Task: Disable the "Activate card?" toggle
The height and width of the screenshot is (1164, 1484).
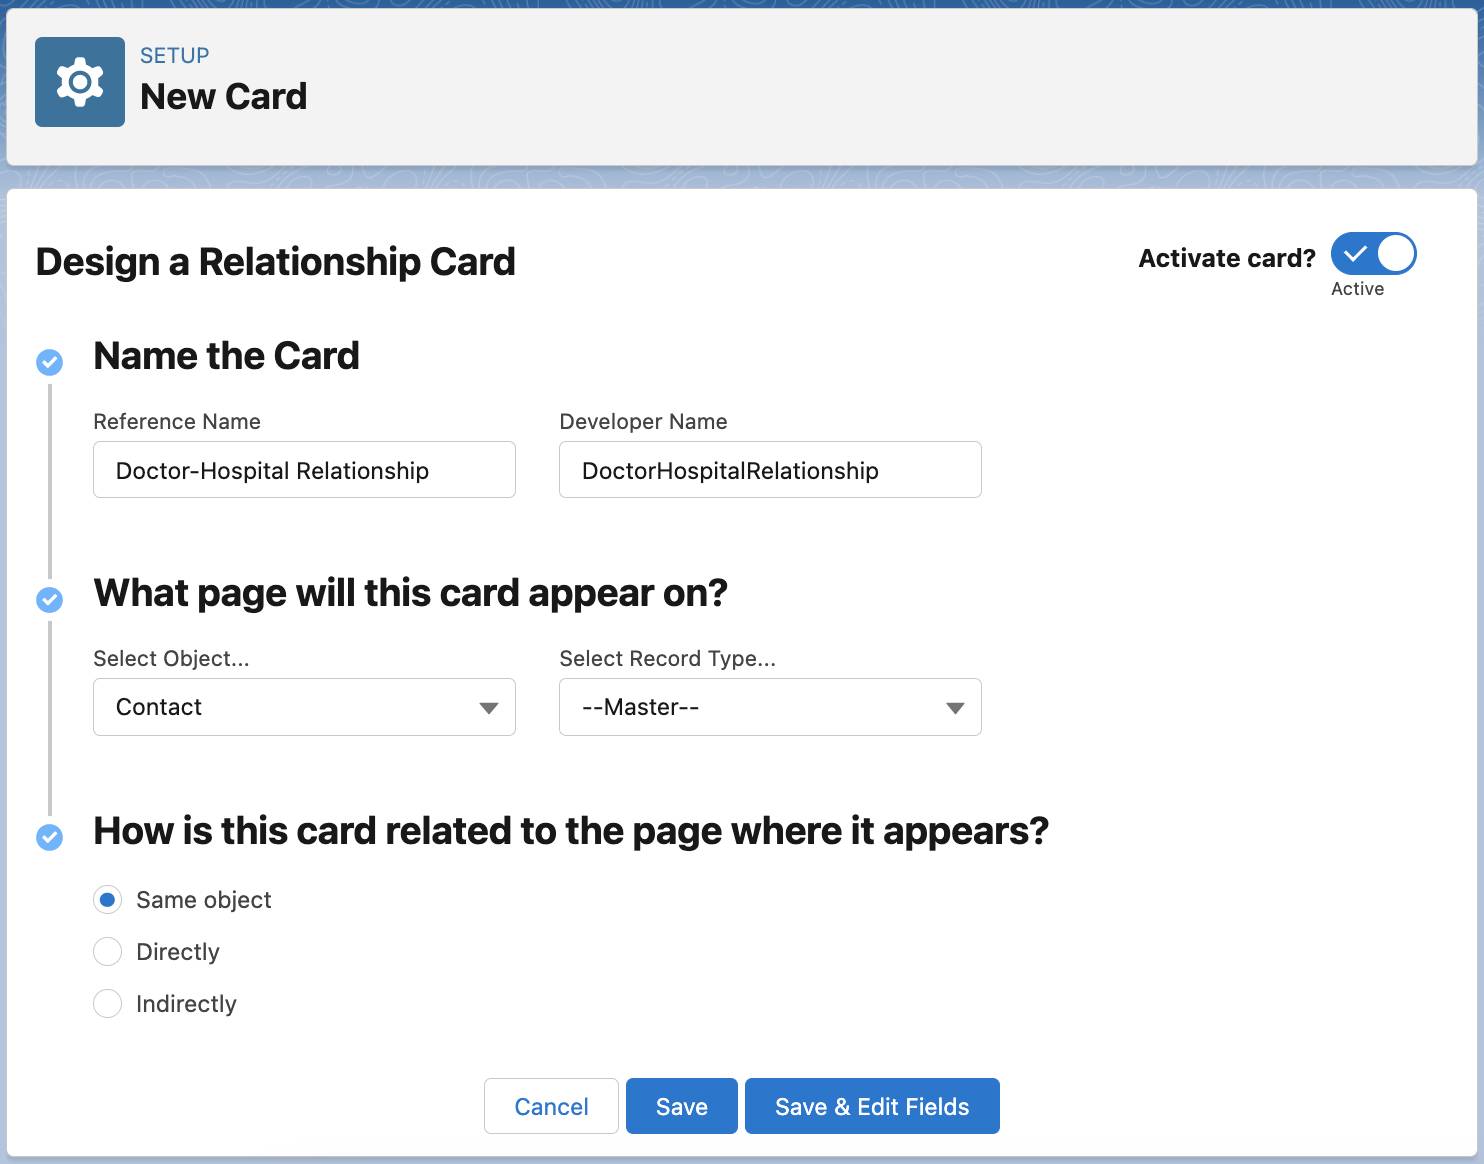Action: point(1373,254)
